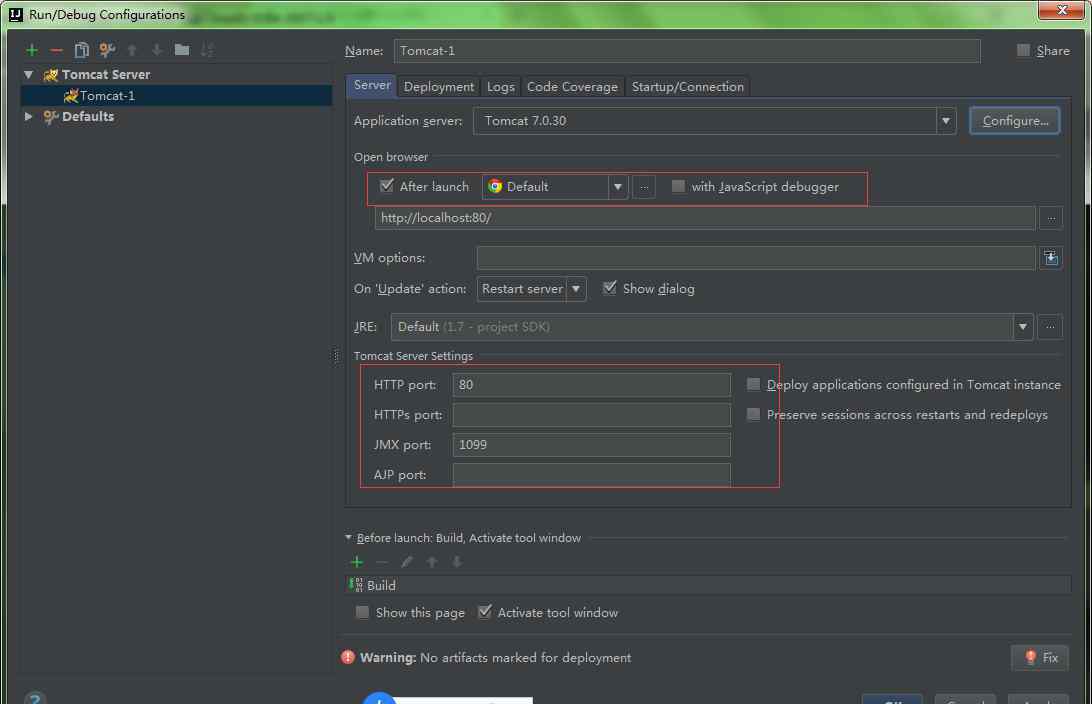The width and height of the screenshot is (1092, 704).
Task: Click the Chrome icon in the browser selector
Action: coord(495,186)
